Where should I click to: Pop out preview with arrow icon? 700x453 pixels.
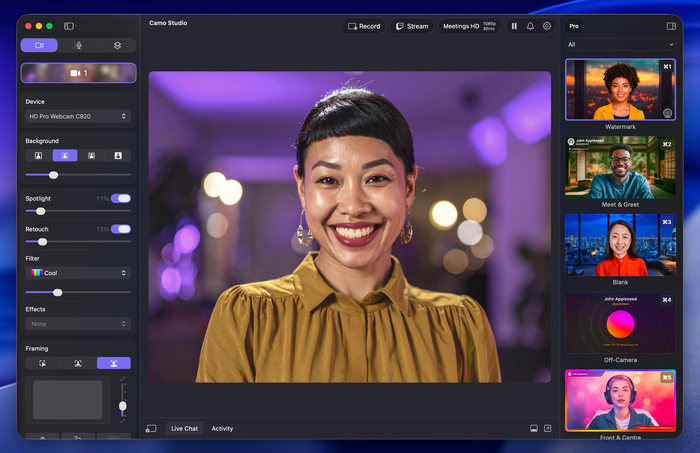[548, 428]
